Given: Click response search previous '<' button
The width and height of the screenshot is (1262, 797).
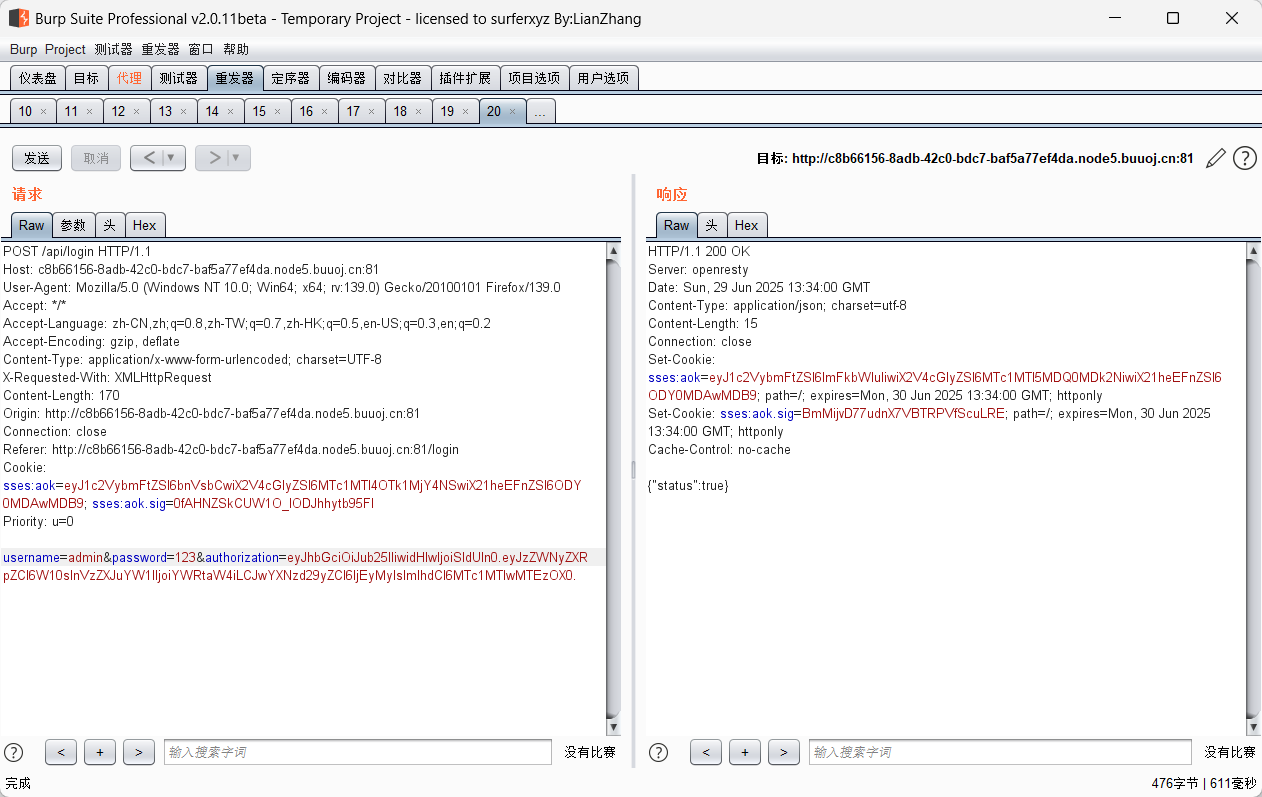Looking at the screenshot, I should click(x=706, y=752).
